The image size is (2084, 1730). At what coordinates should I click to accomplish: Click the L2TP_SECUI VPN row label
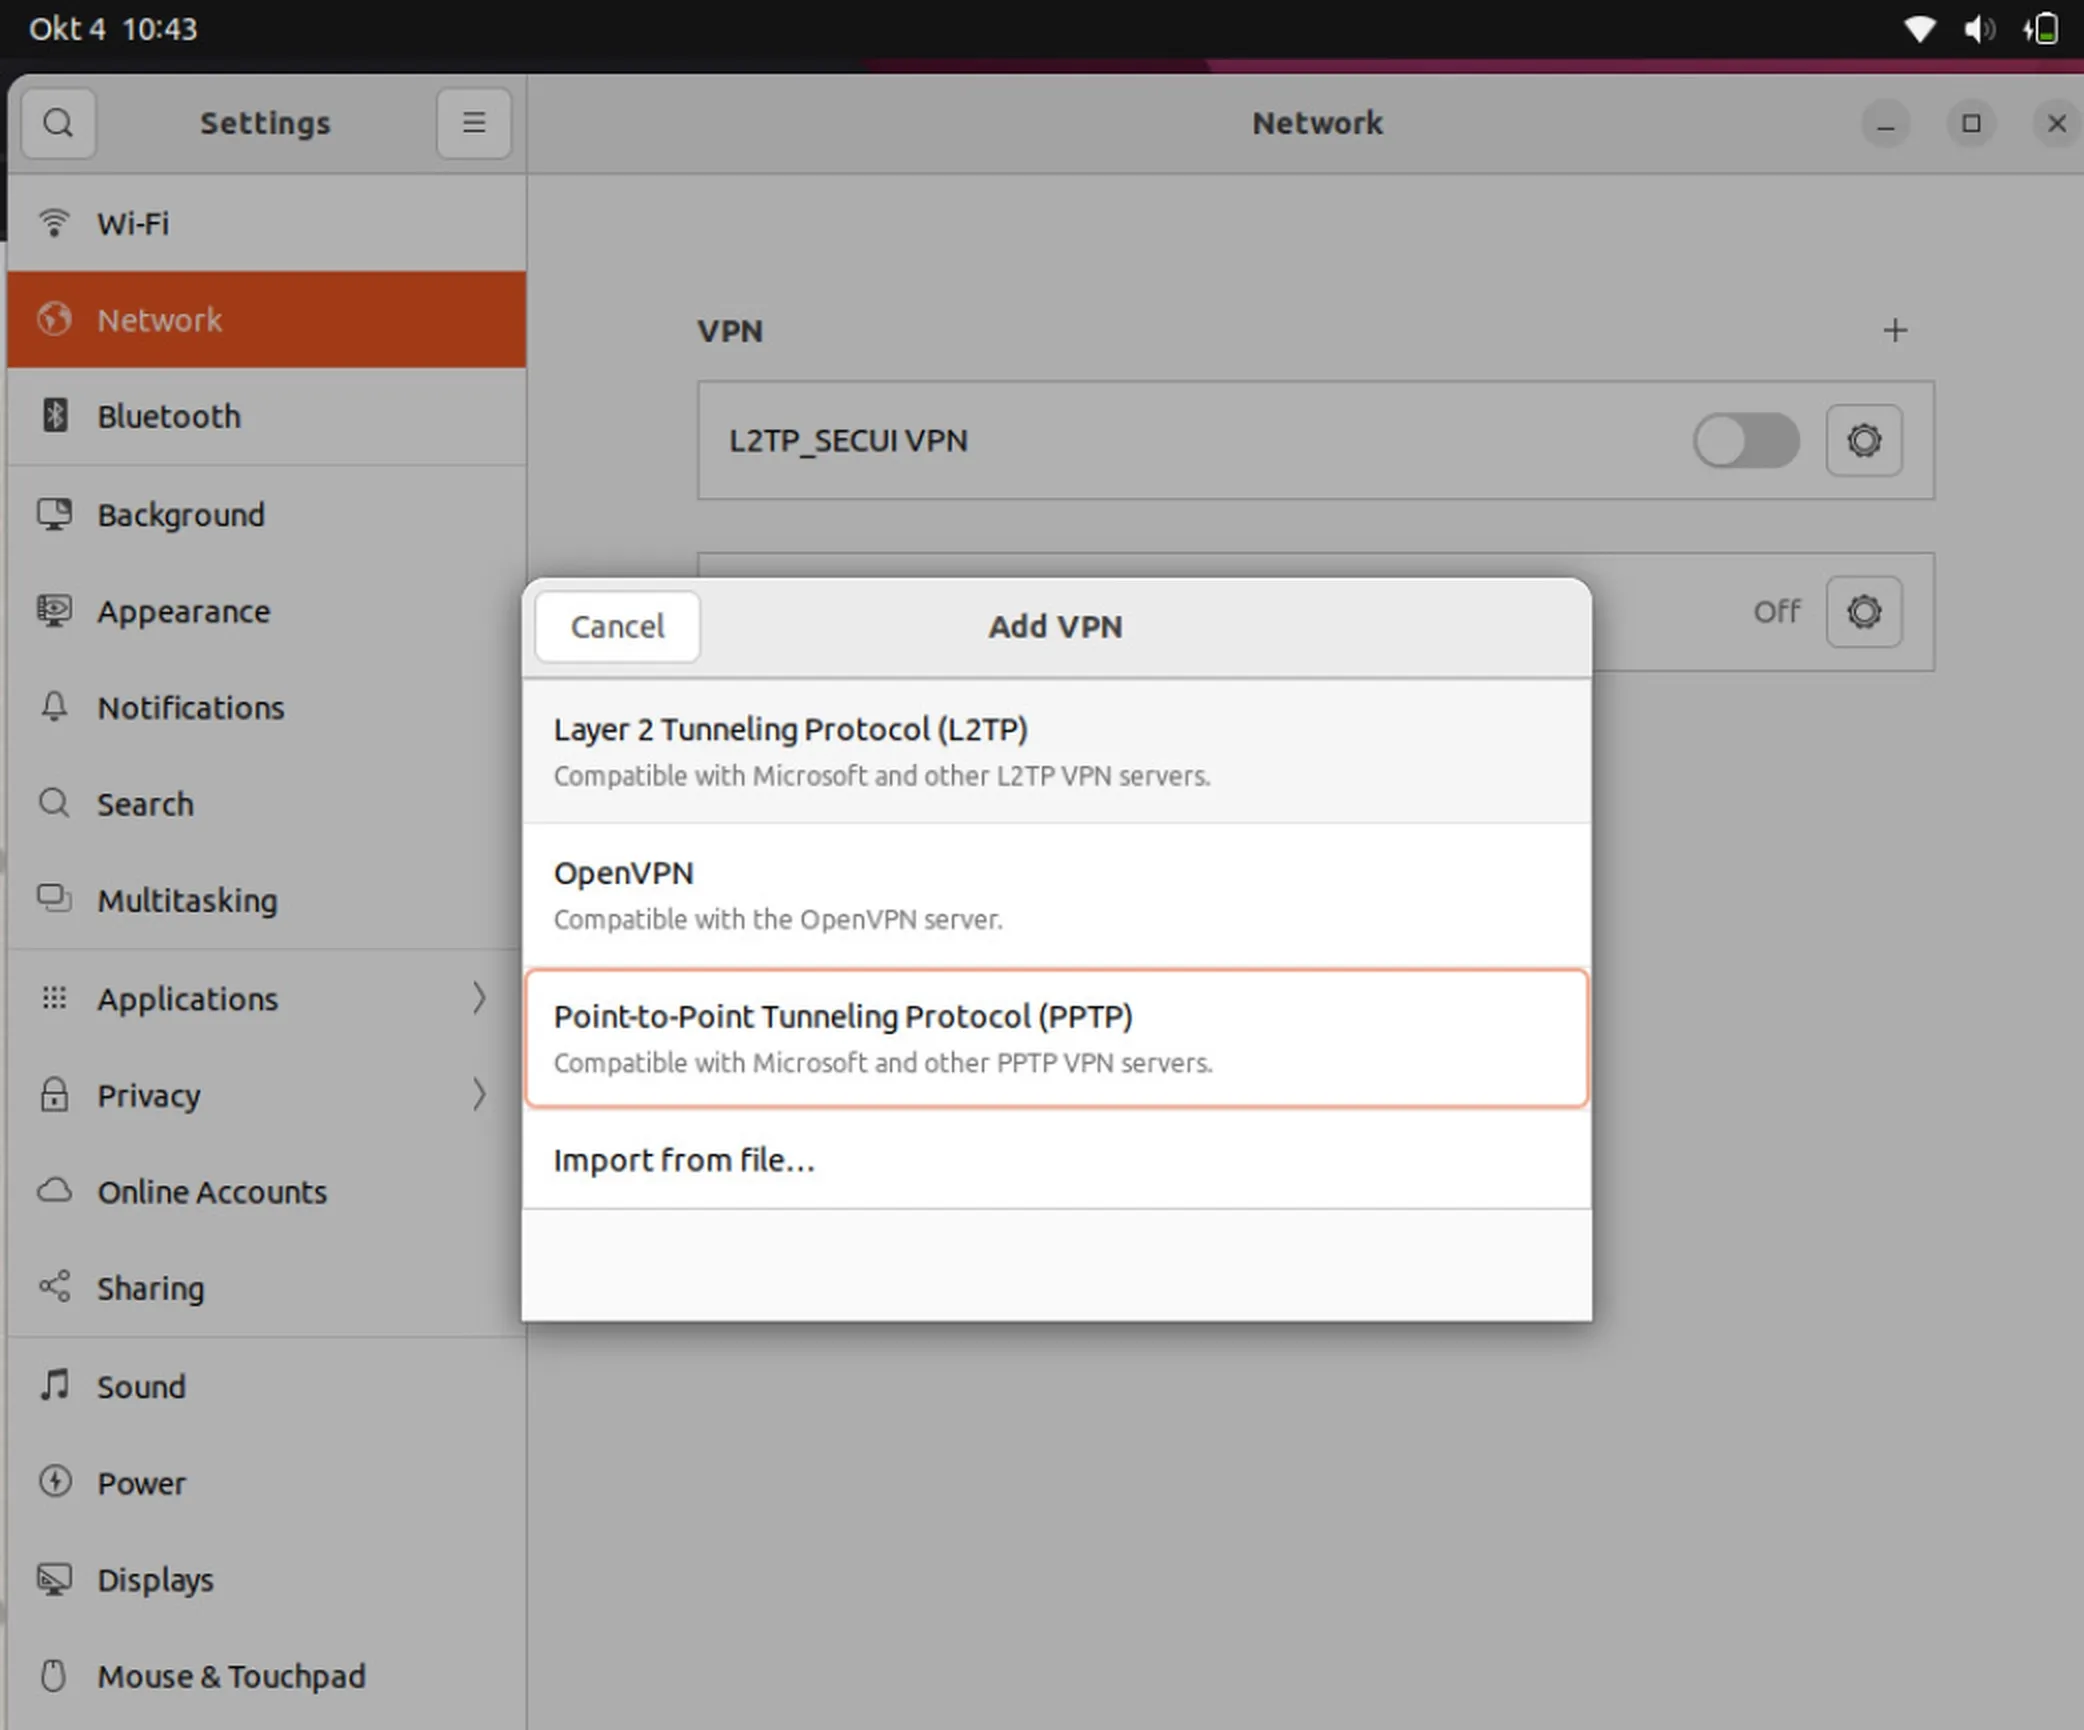click(848, 440)
